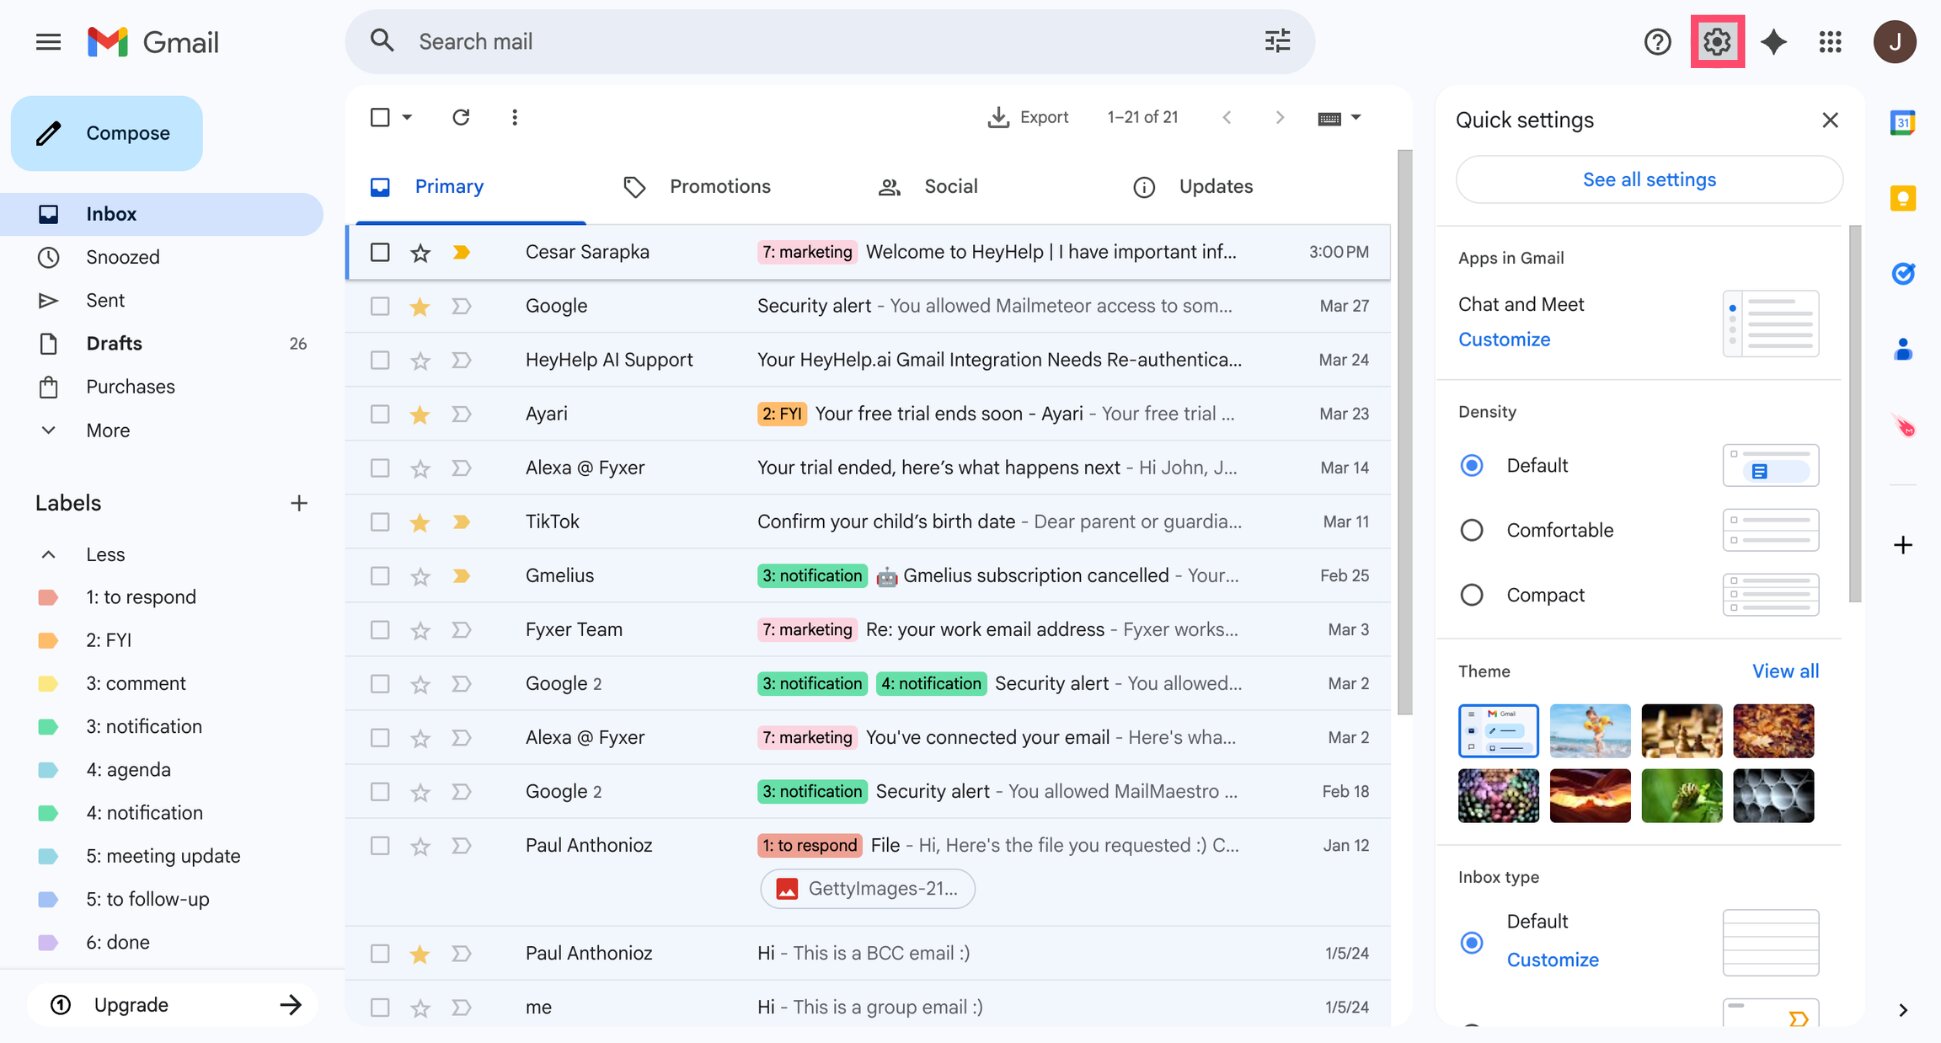1941x1043 pixels.
Task: Open the More options three-dot menu
Action: point(514,117)
